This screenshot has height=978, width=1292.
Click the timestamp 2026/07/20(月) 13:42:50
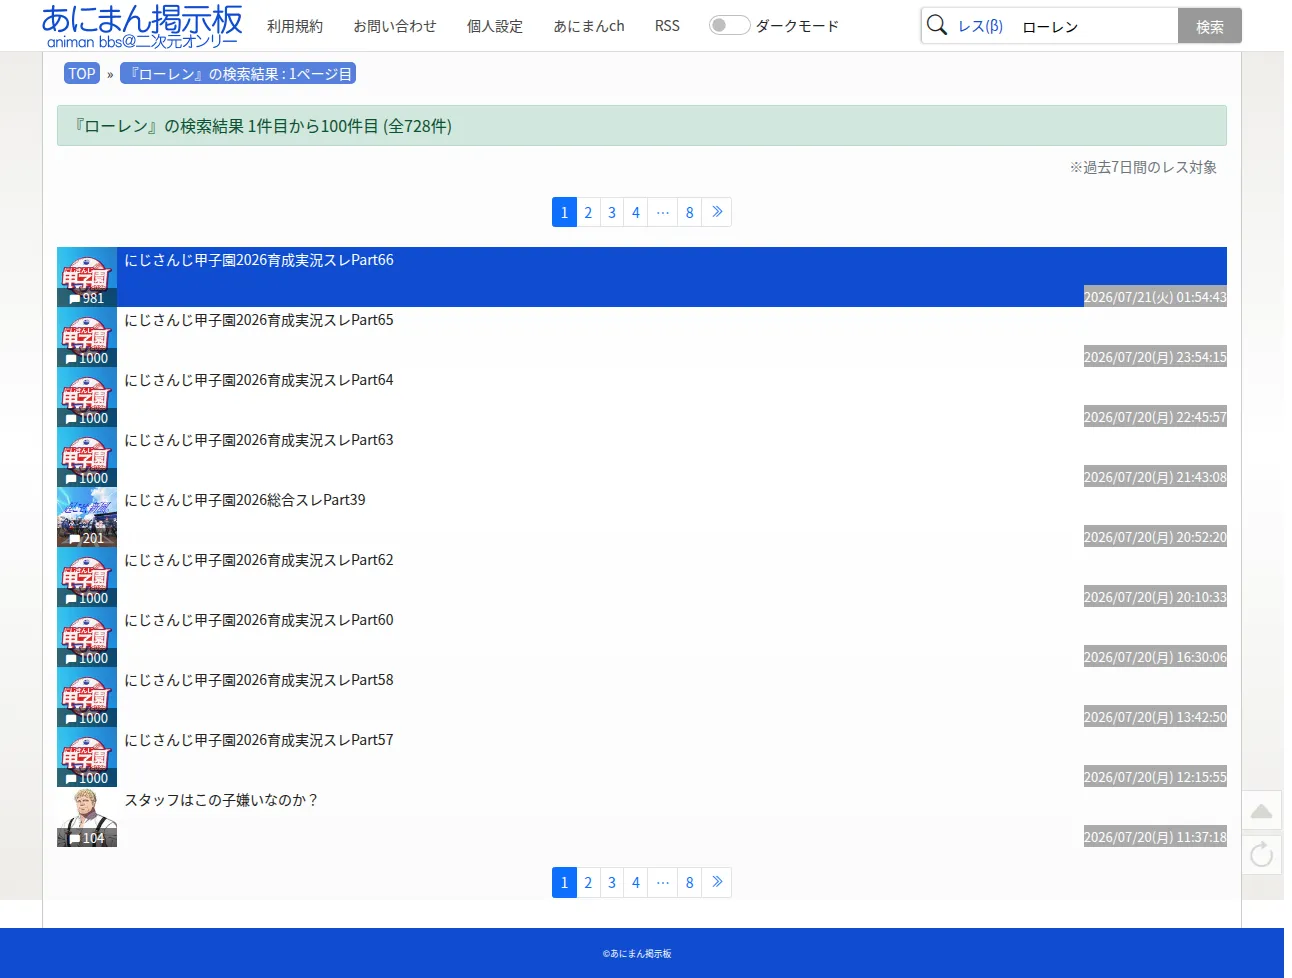(1155, 717)
